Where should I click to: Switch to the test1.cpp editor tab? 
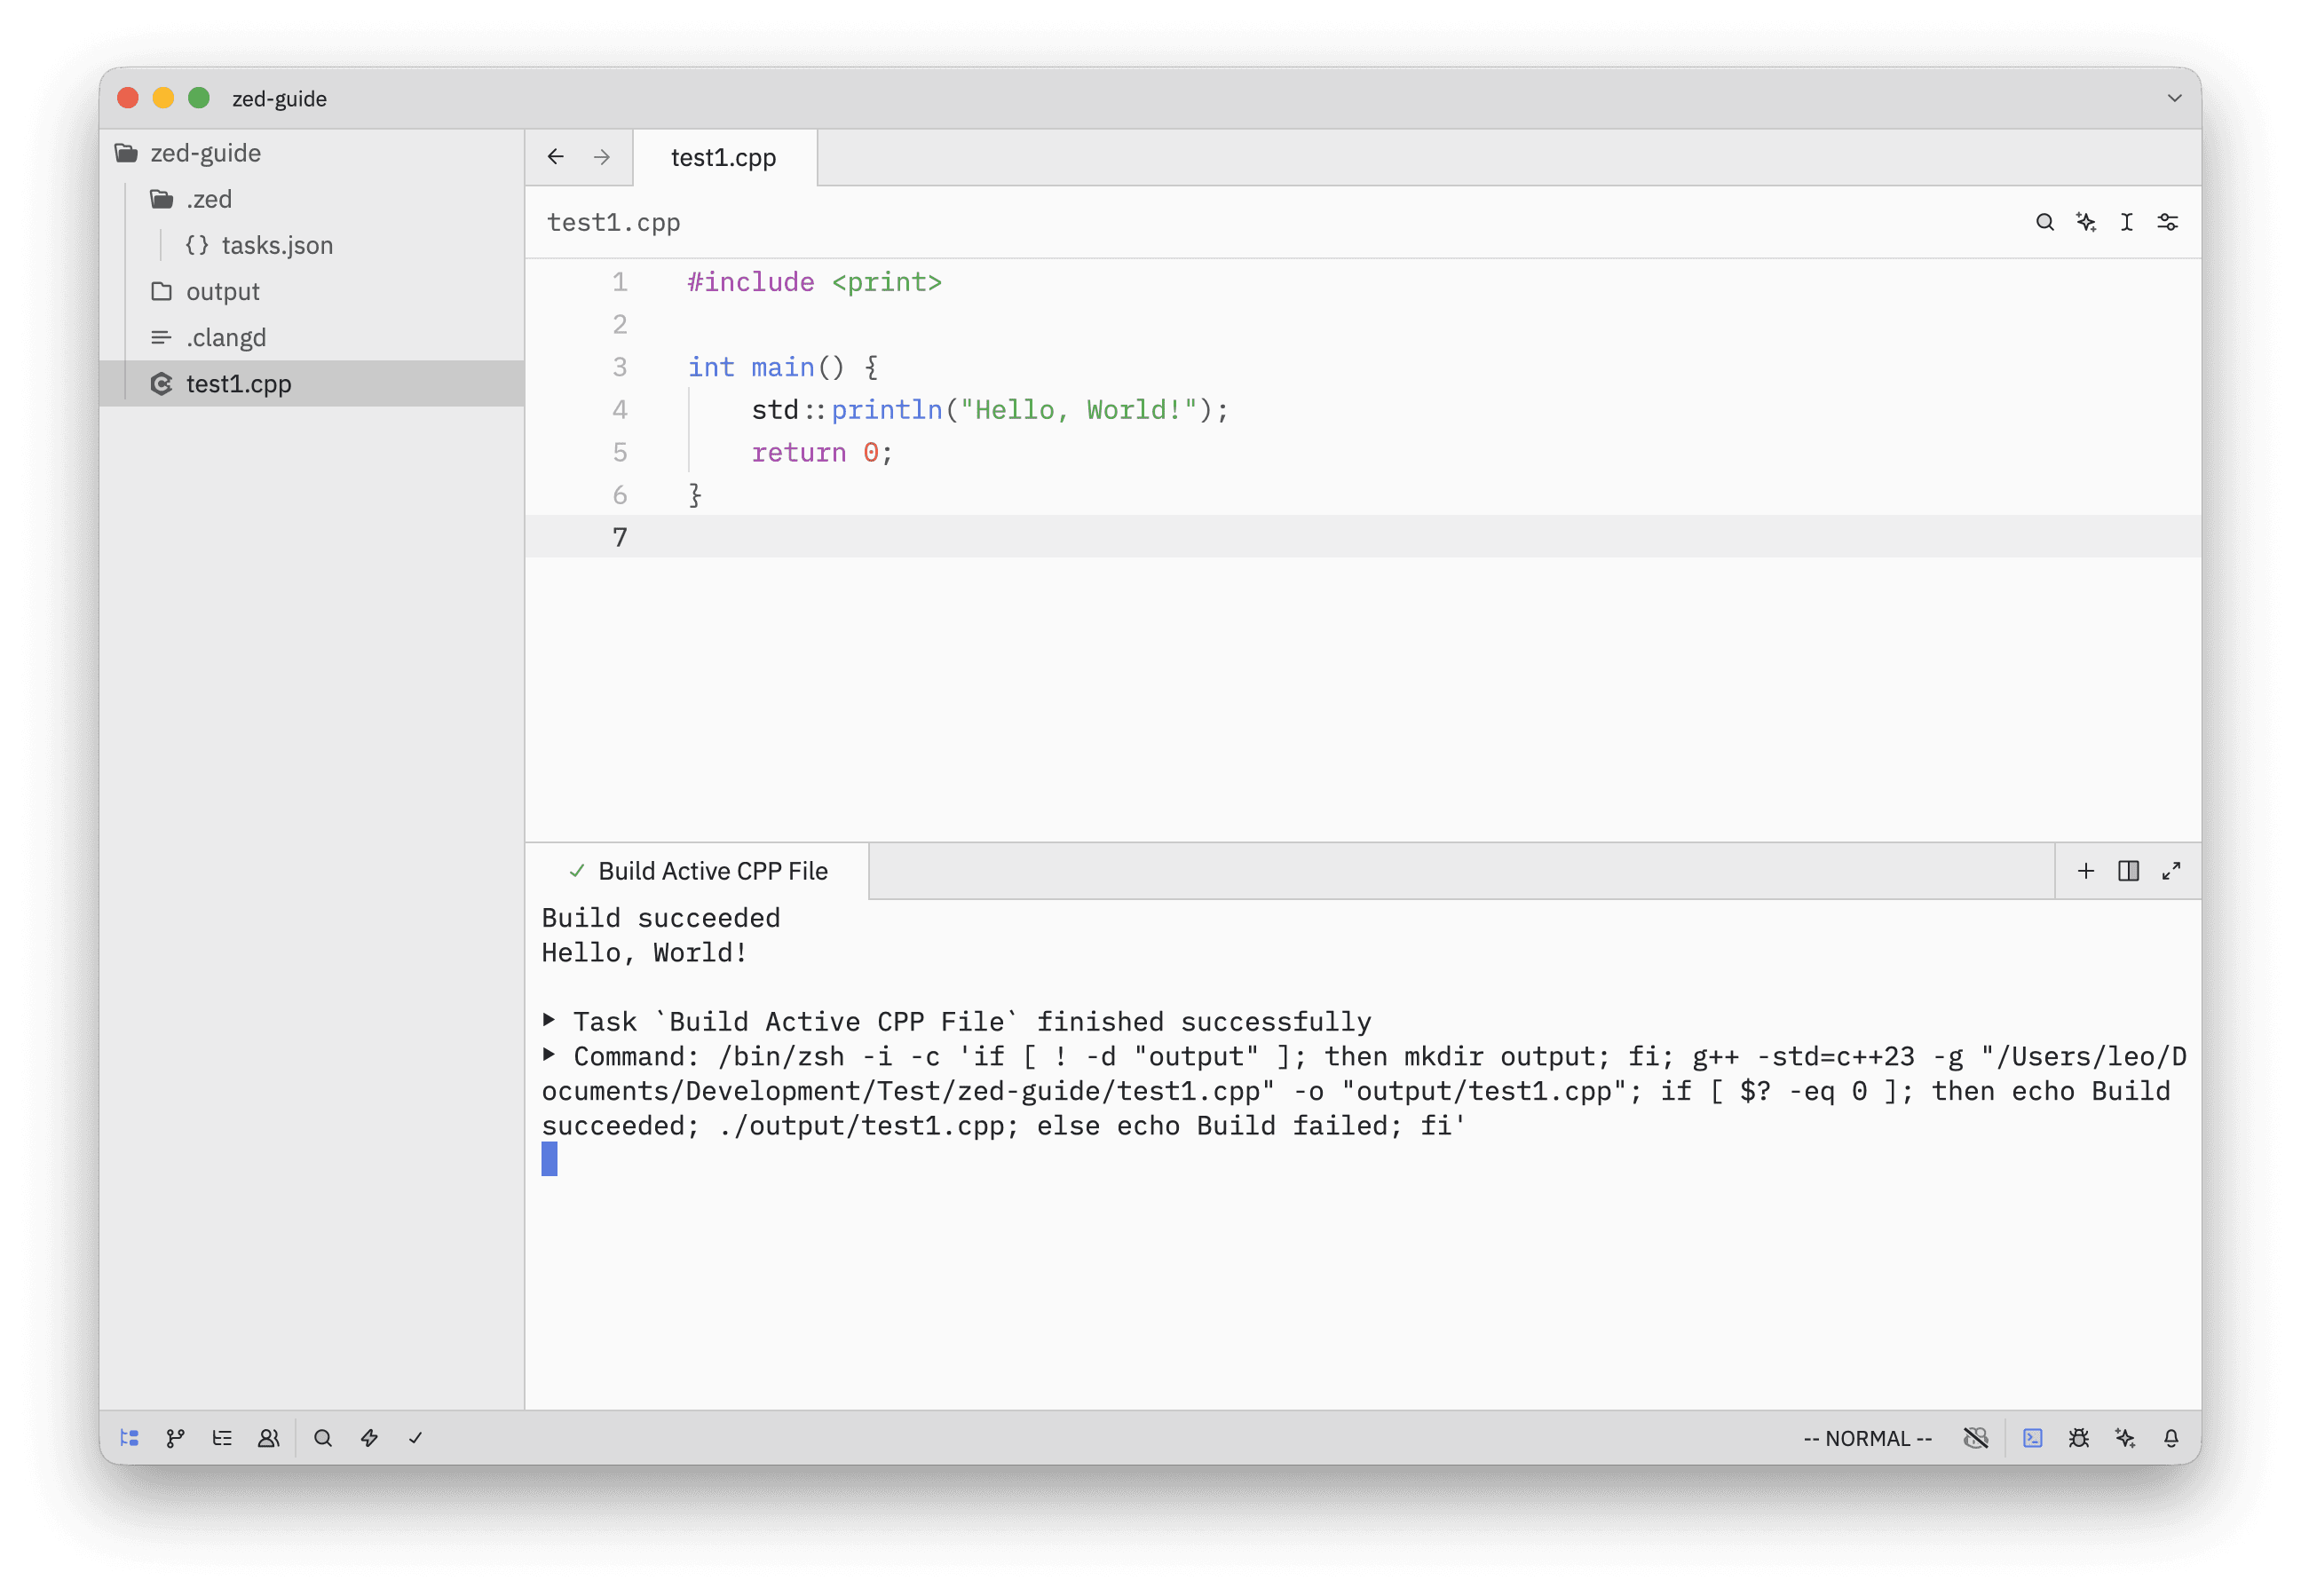[723, 157]
